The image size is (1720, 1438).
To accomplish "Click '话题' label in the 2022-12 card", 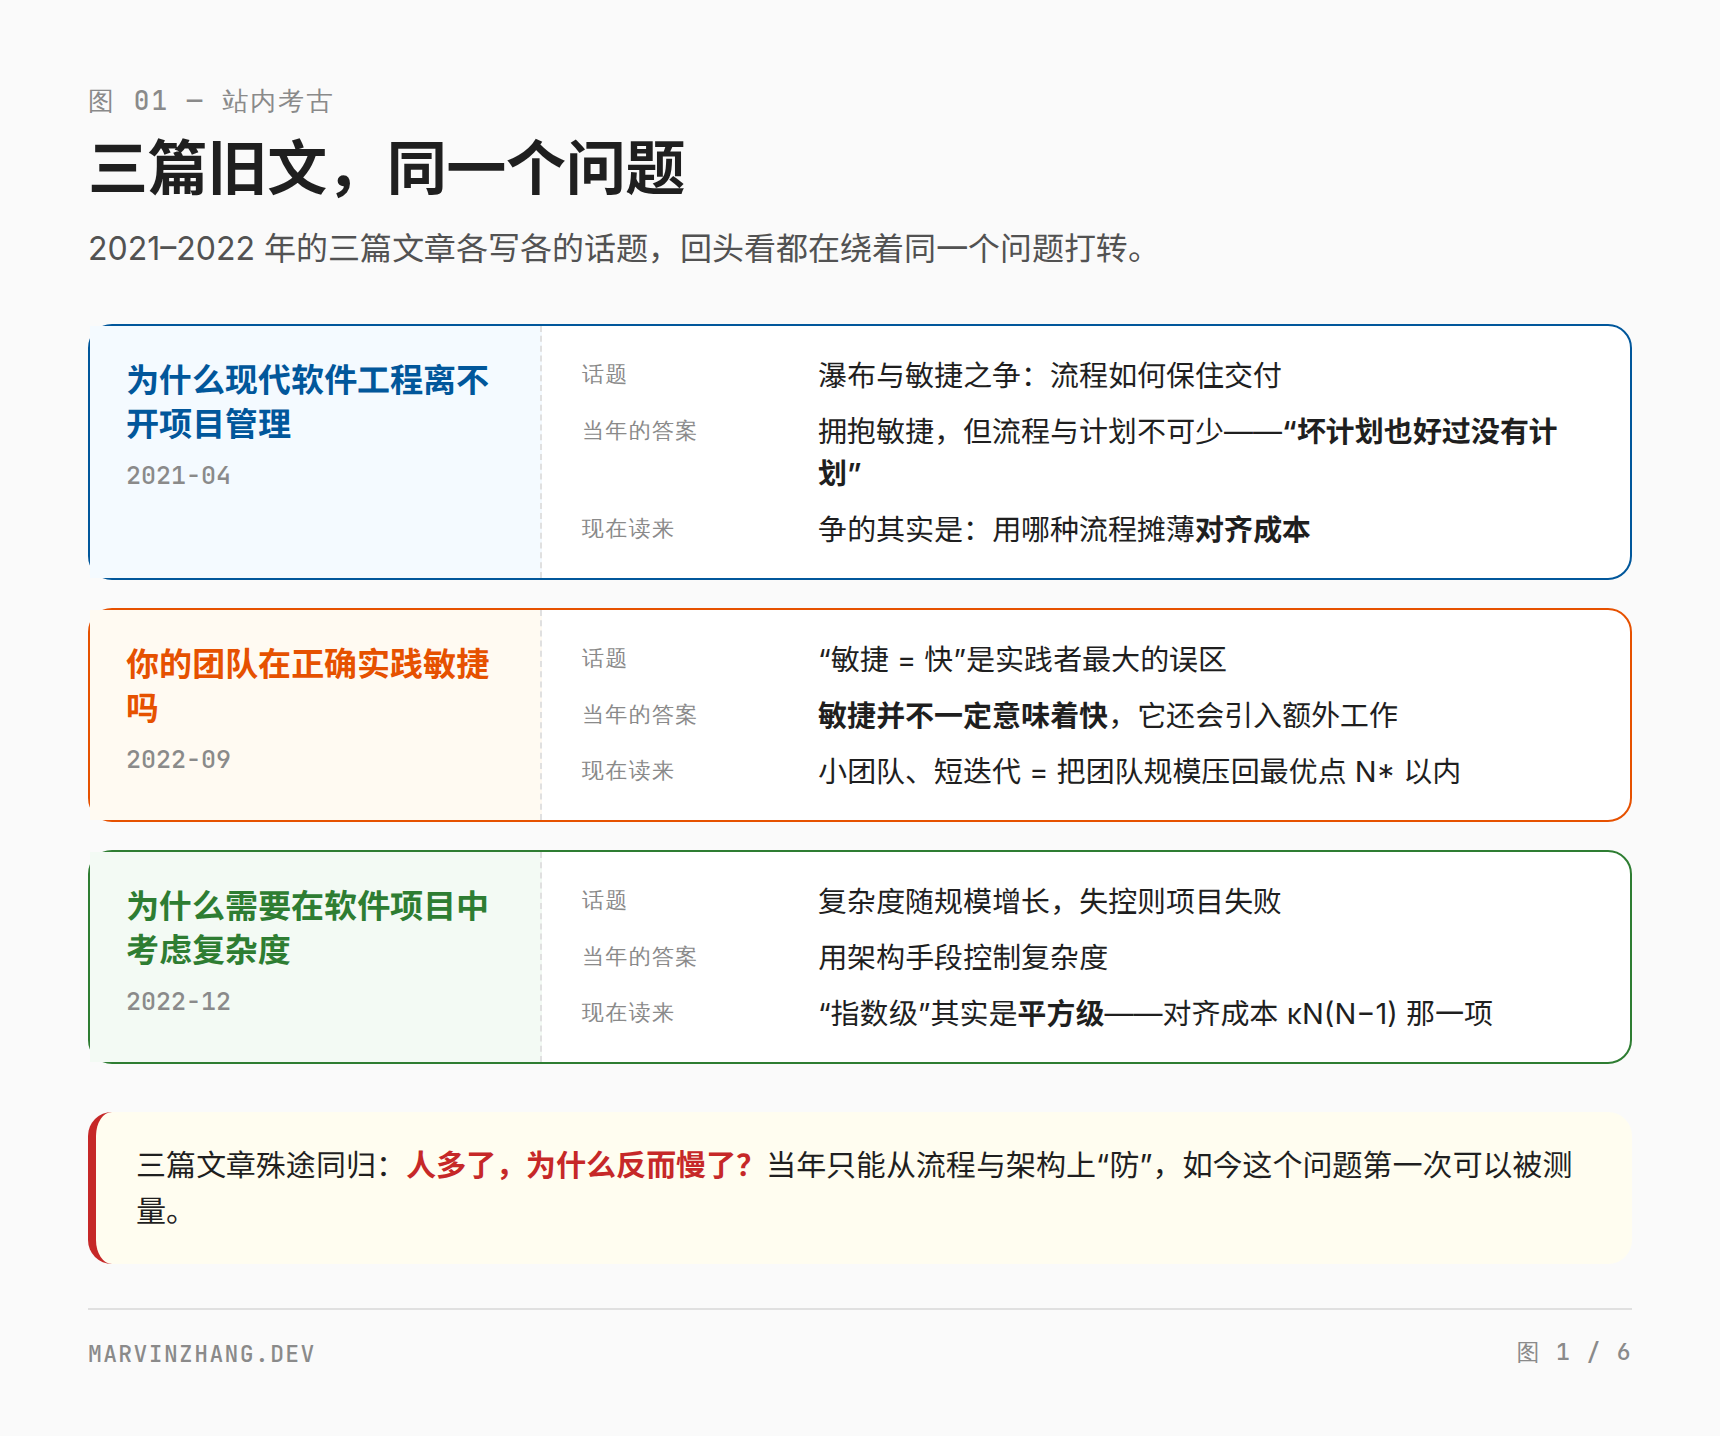I will (604, 901).
